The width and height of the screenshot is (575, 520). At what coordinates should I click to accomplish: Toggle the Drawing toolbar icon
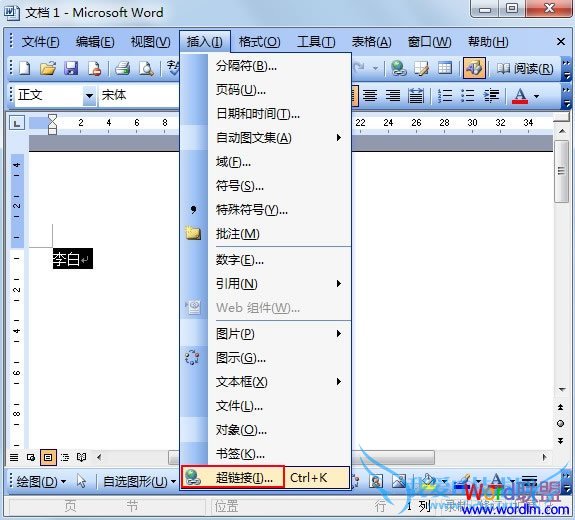click(474, 68)
